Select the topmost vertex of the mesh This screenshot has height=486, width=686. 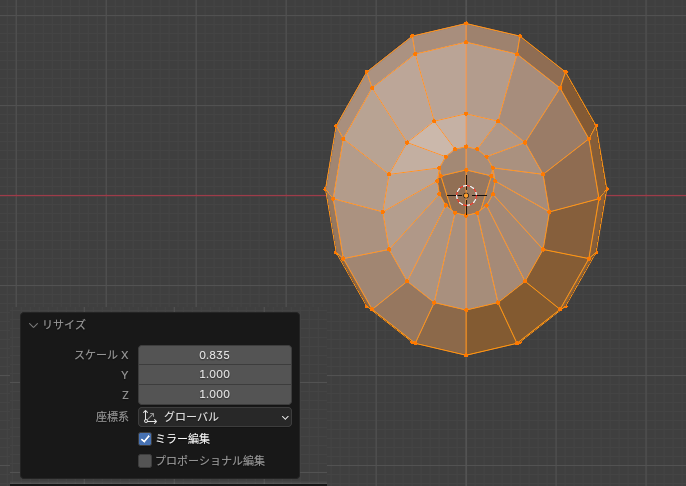coord(466,24)
